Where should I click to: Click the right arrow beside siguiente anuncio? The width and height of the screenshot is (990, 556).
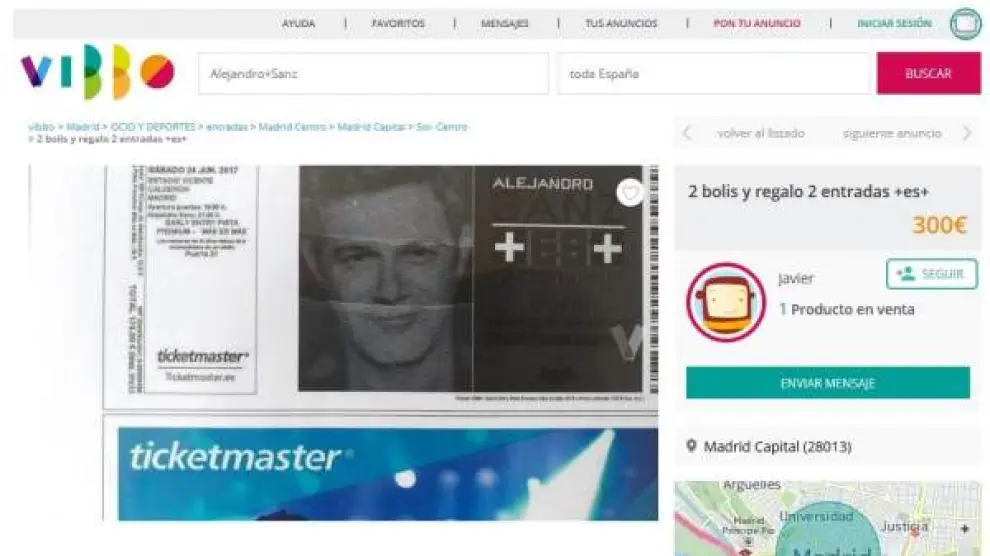pos(966,133)
